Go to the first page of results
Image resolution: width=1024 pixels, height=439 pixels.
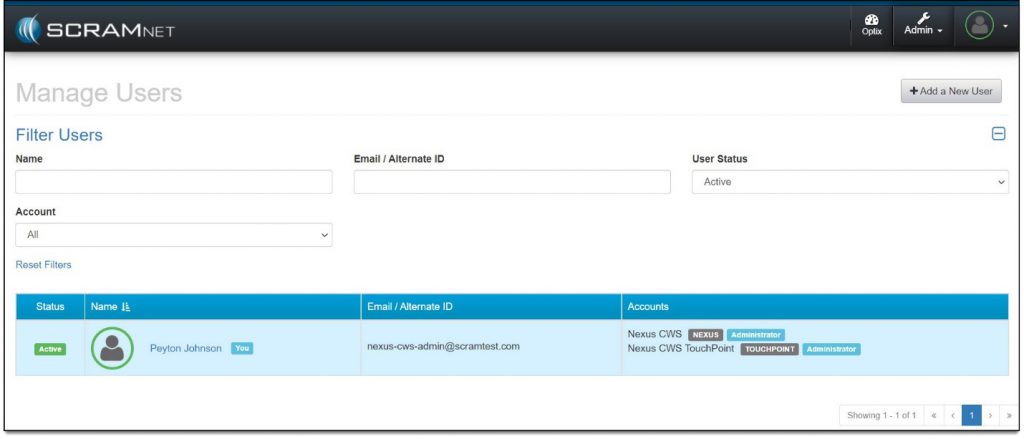(x=934, y=414)
